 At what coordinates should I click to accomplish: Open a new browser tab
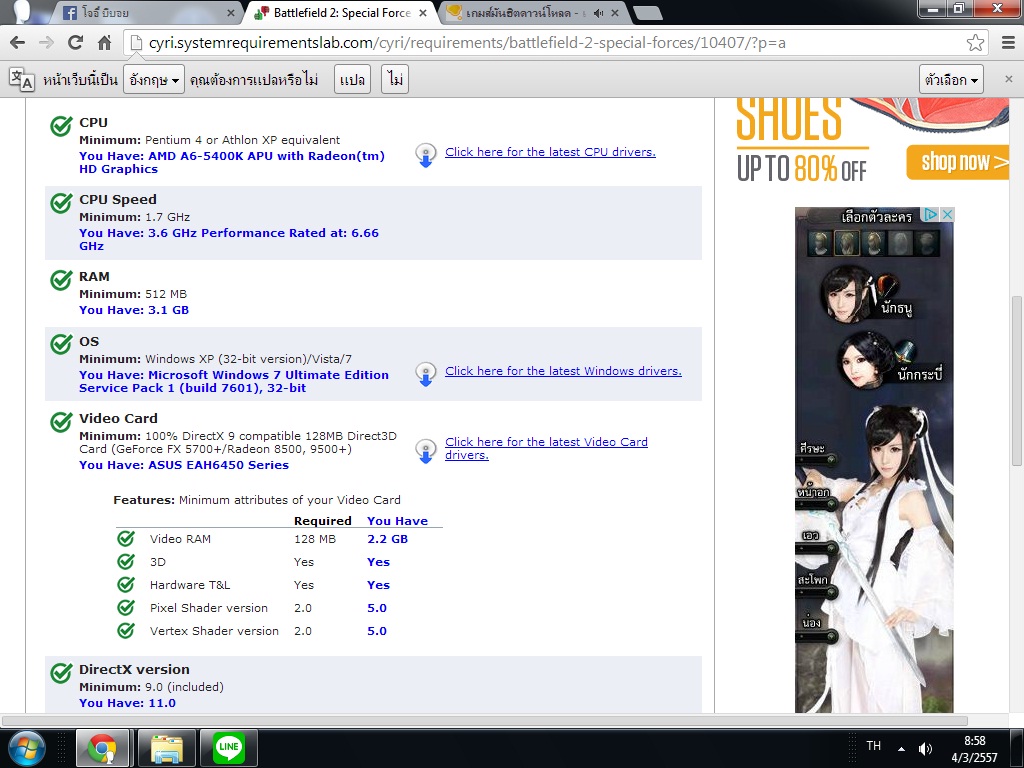point(647,13)
